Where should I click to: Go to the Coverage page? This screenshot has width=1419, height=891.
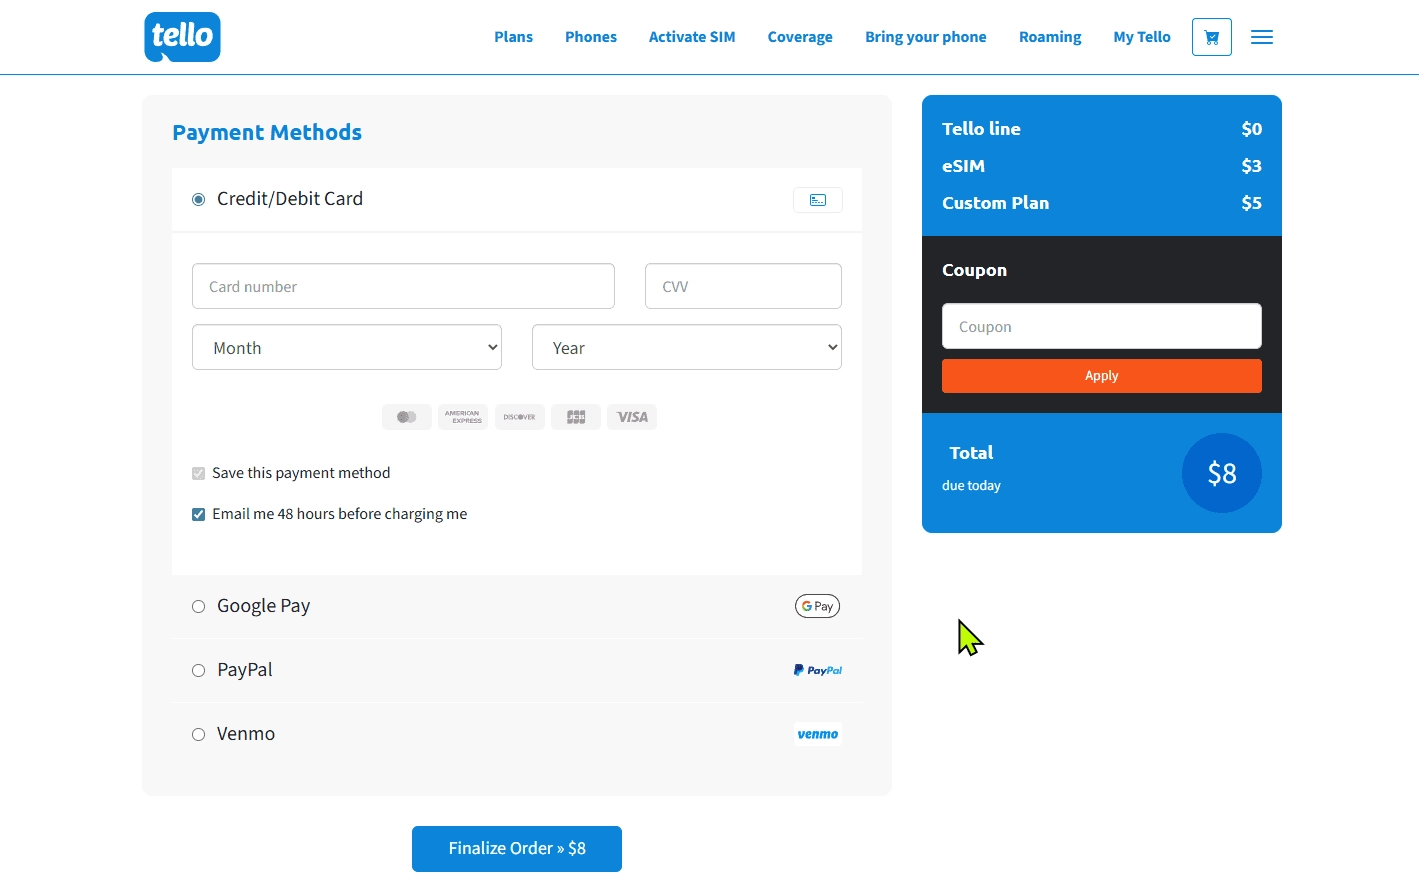(799, 37)
